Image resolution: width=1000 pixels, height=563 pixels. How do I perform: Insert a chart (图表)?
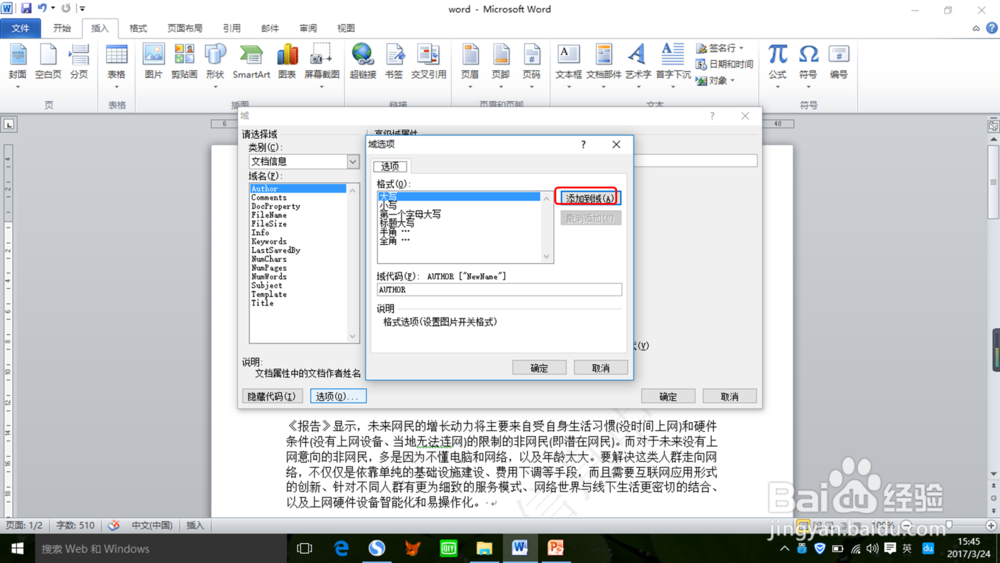click(x=287, y=62)
